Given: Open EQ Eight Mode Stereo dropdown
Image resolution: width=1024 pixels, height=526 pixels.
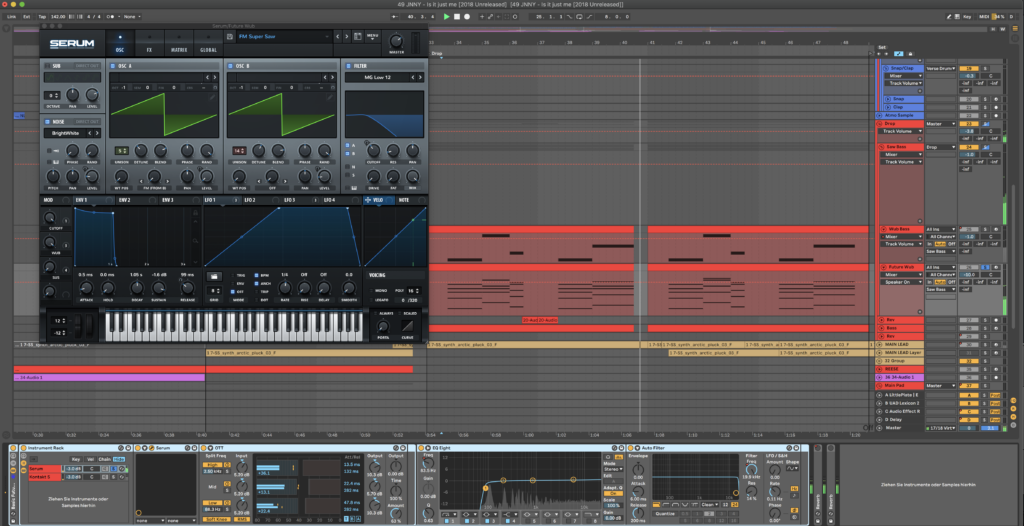Looking at the screenshot, I should (x=613, y=468).
